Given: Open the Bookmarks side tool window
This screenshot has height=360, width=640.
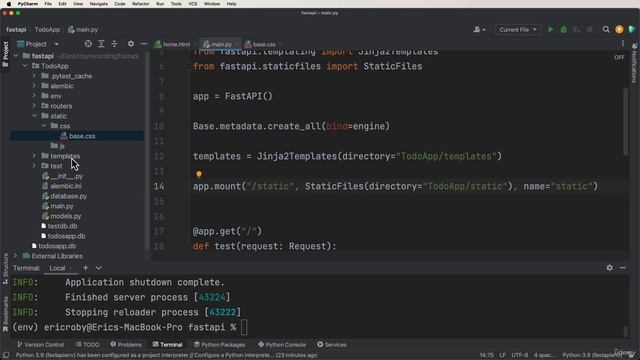Looking at the screenshot, I should (5, 313).
